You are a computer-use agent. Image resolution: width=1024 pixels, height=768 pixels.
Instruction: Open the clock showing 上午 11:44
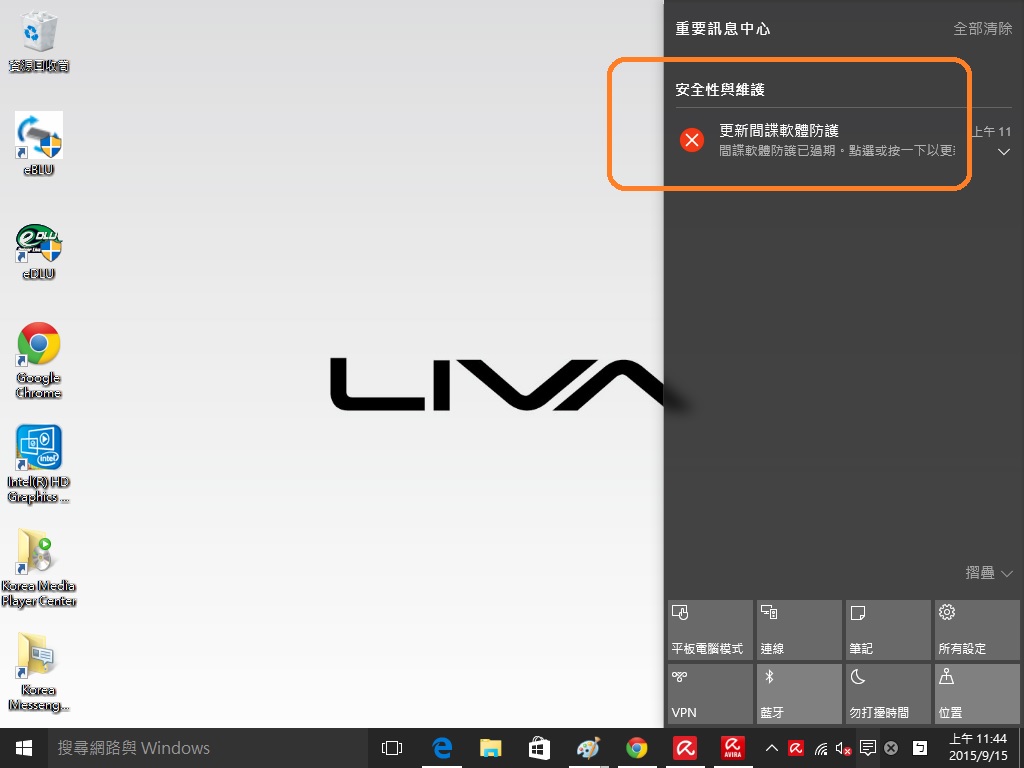point(978,748)
